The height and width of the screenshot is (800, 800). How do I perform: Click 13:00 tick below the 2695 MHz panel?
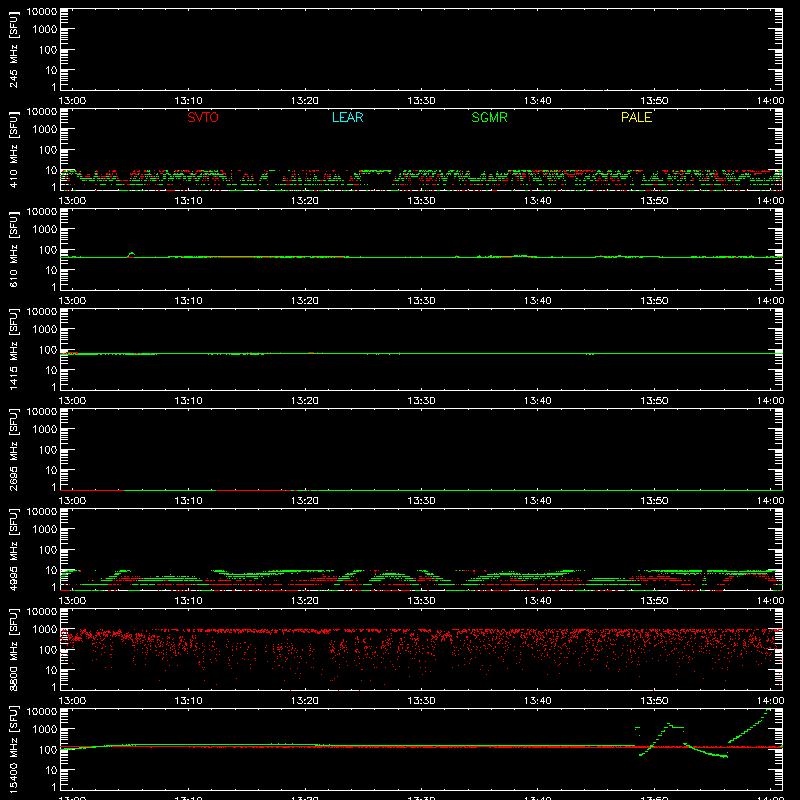pos(72,501)
